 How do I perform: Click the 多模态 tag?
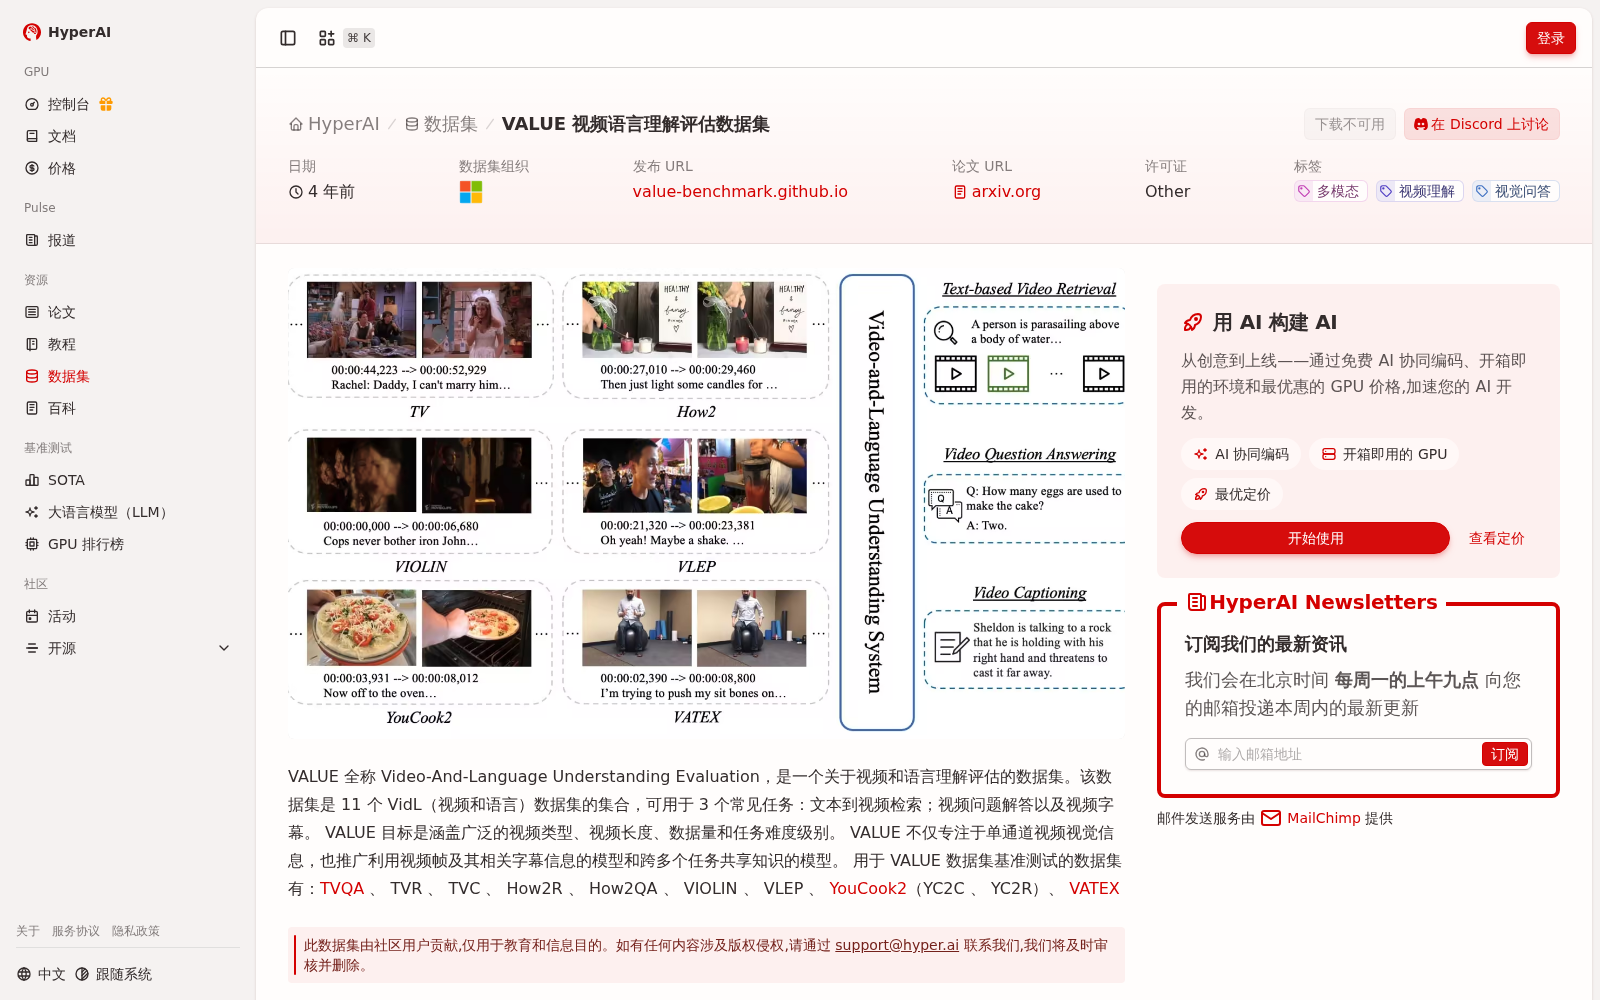[x=1330, y=191]
